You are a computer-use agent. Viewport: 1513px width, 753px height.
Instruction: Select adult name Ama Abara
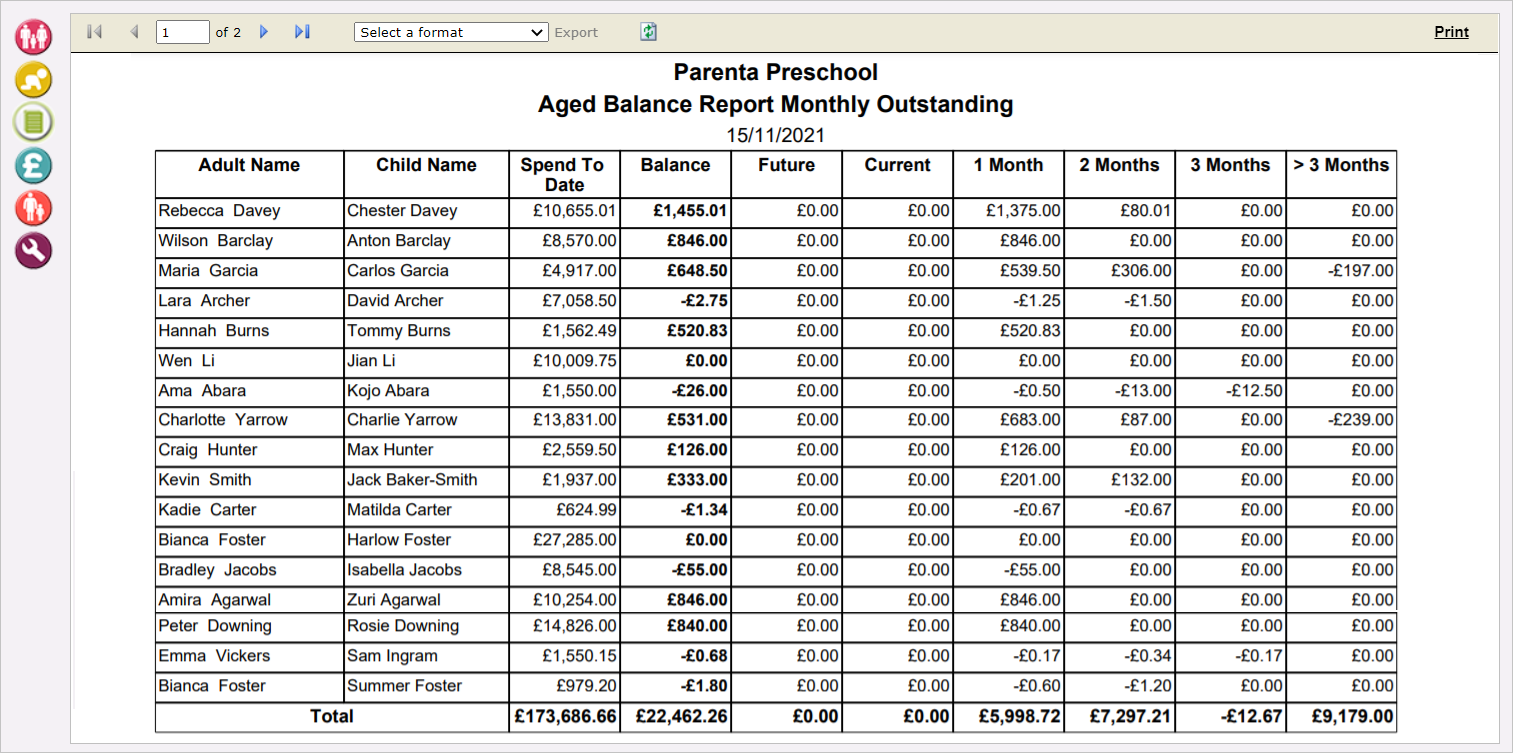click(x=202, y=391)
